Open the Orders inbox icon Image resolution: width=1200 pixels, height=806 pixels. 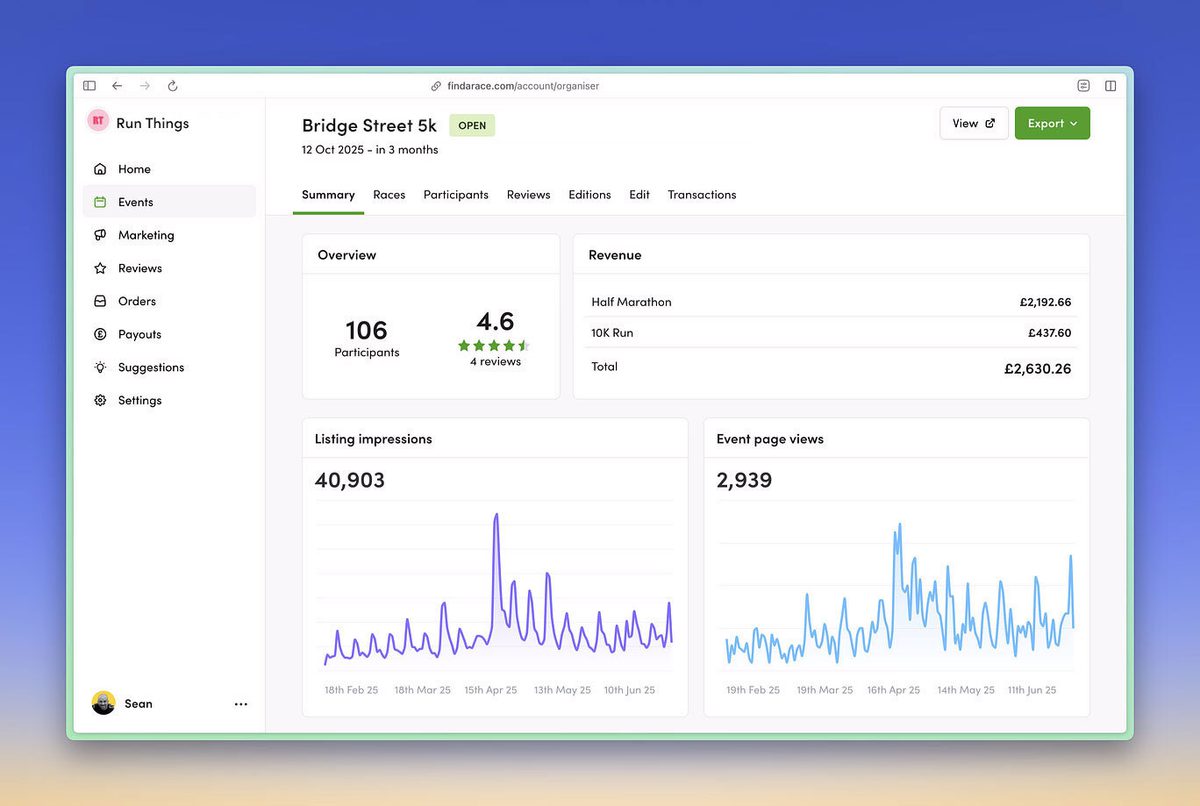(x=100, y=301)
